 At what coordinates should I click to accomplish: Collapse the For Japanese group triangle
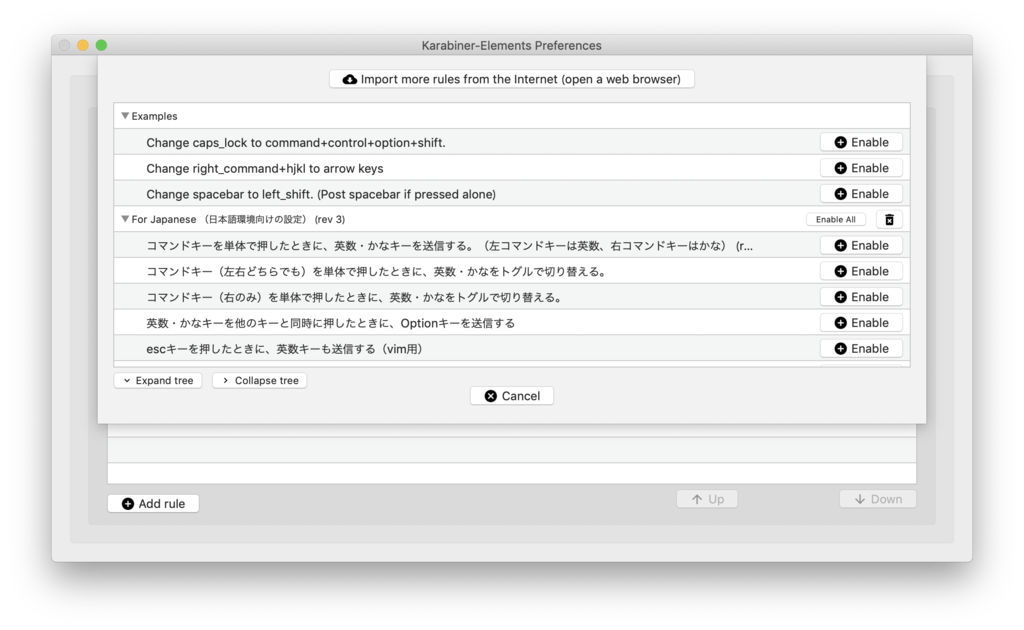(x=125, y=219)
